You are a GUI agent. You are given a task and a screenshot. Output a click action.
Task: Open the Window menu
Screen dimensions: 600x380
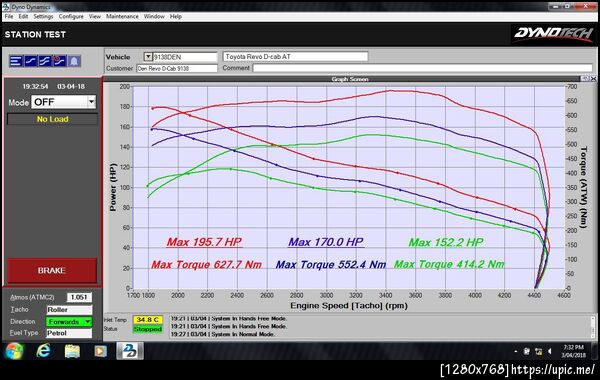154,16
